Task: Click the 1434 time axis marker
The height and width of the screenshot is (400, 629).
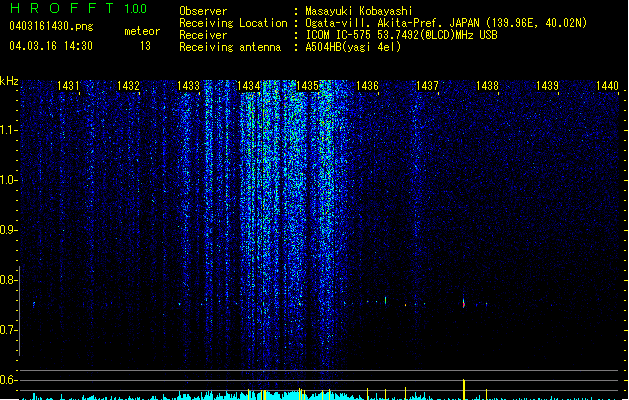Action: click(x=248, y=86)
